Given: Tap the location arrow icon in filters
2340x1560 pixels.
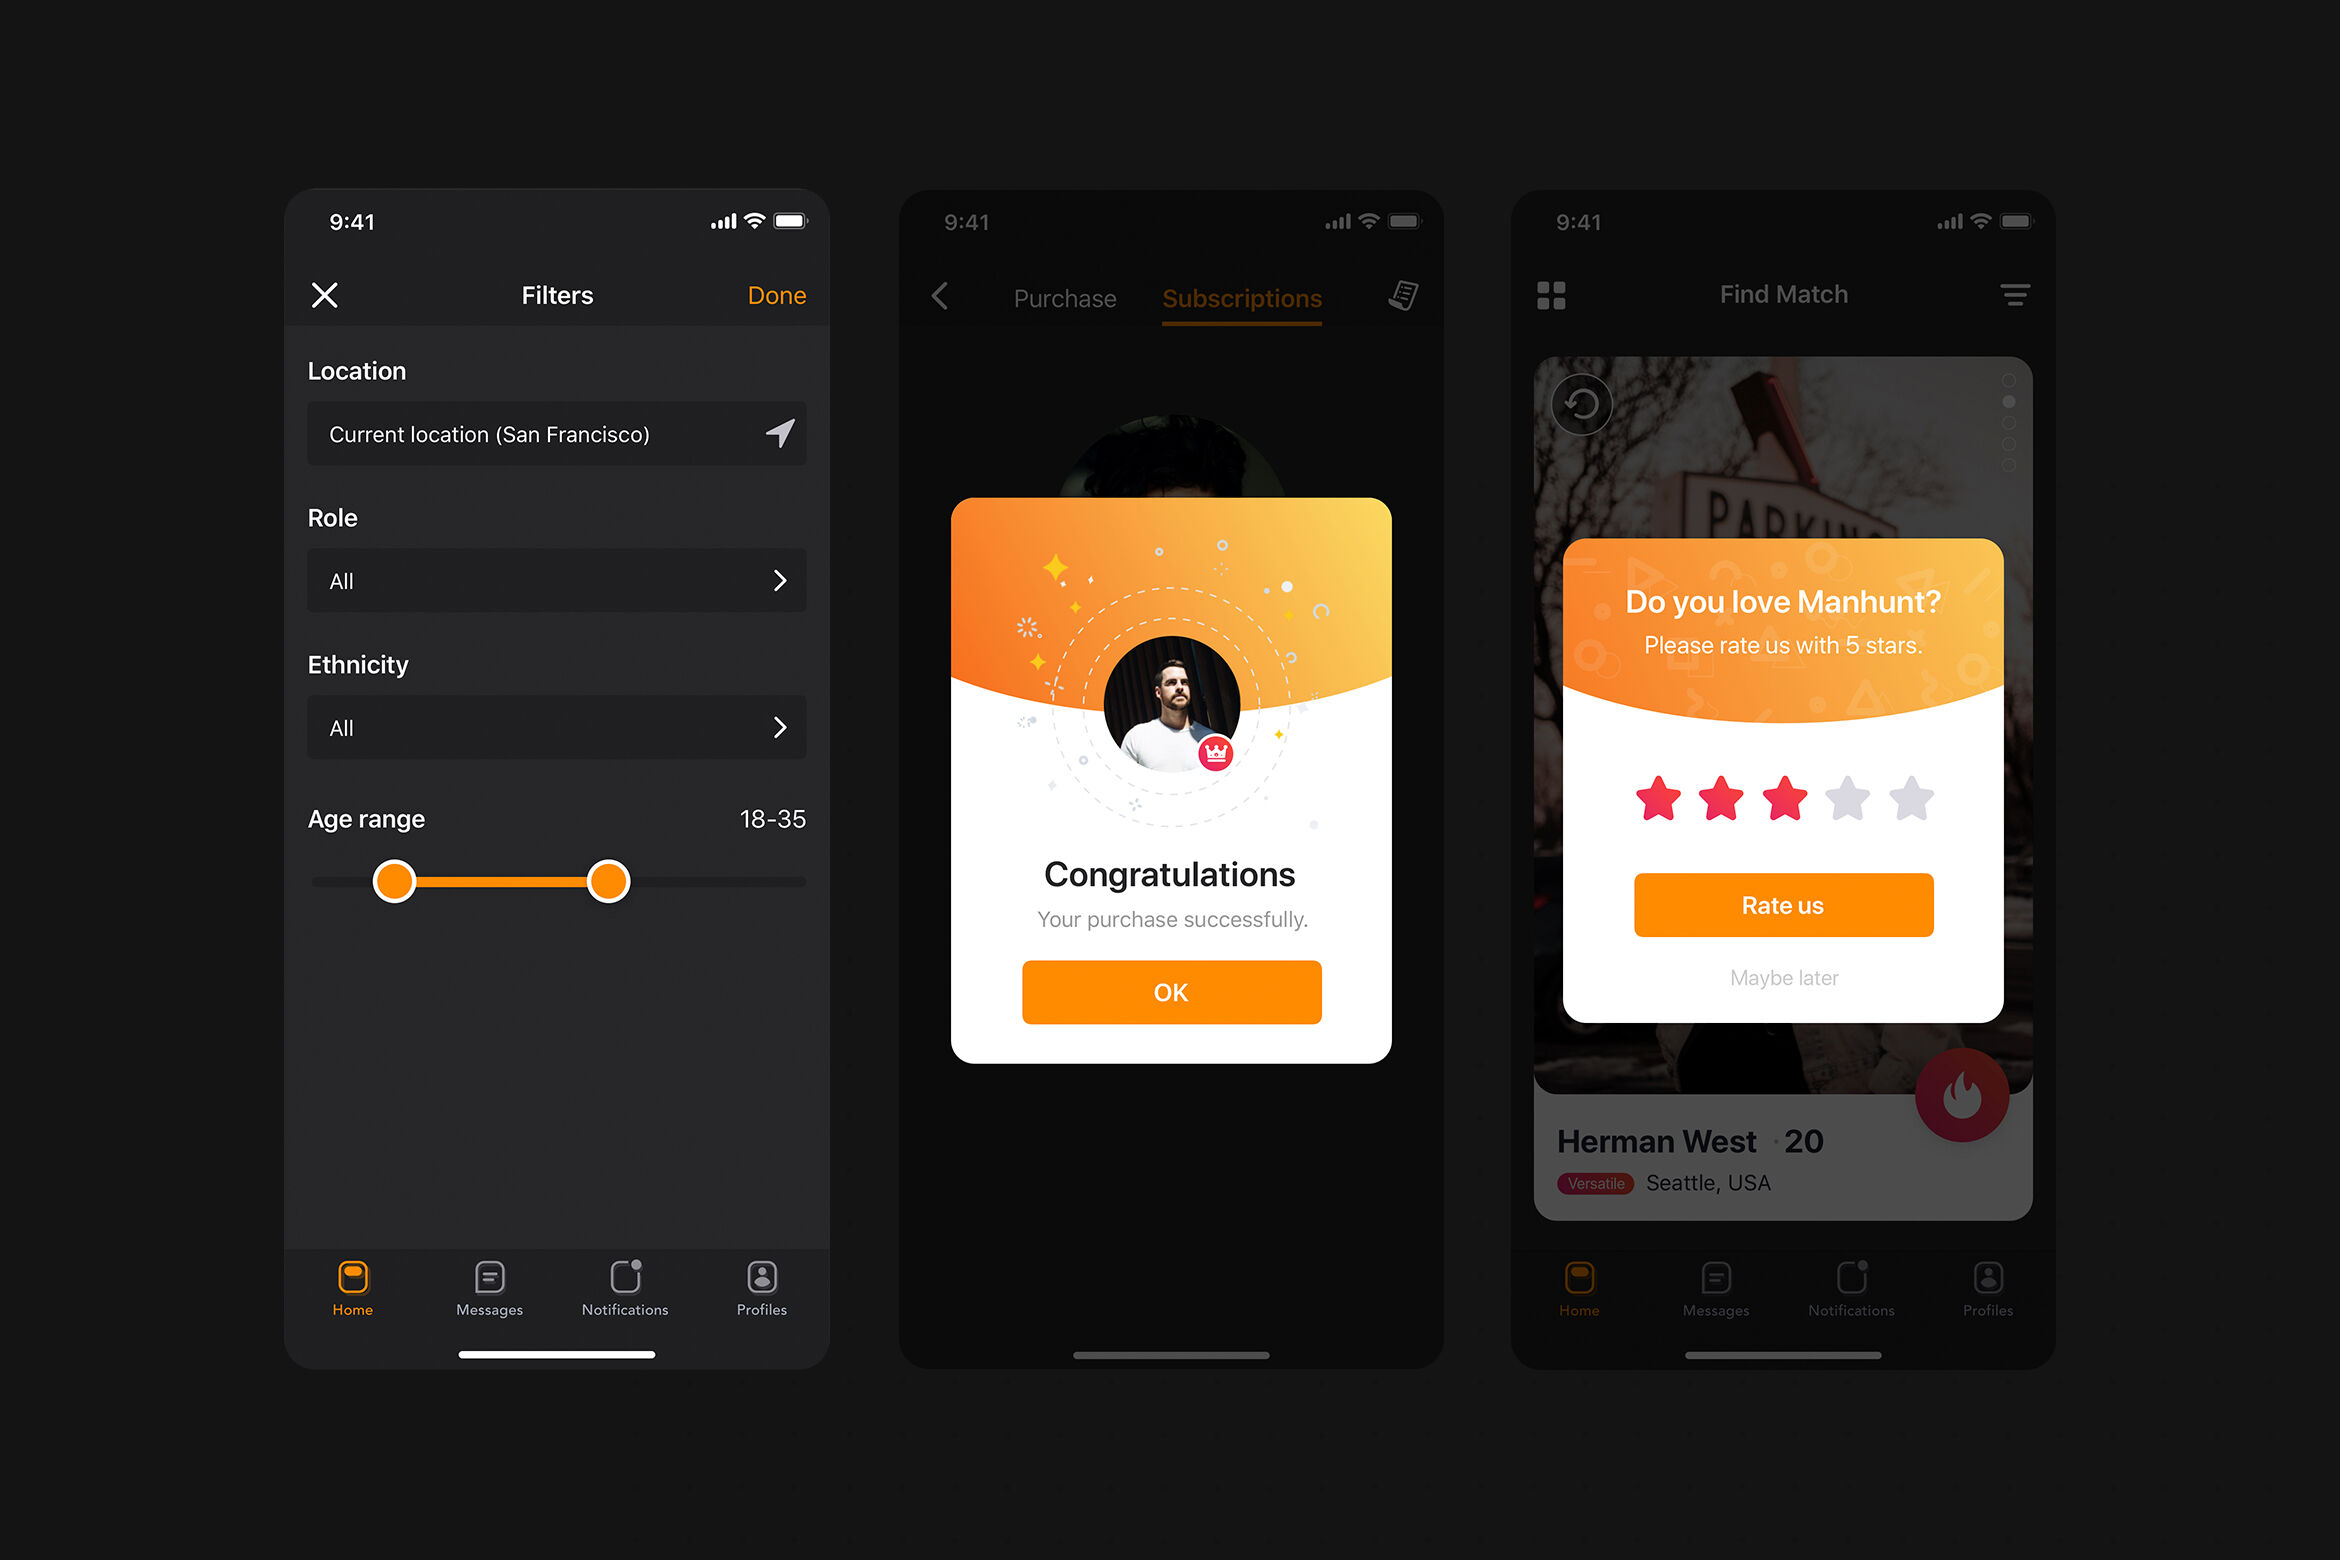Looking at the screenshot, I should [x=780, y=435].
